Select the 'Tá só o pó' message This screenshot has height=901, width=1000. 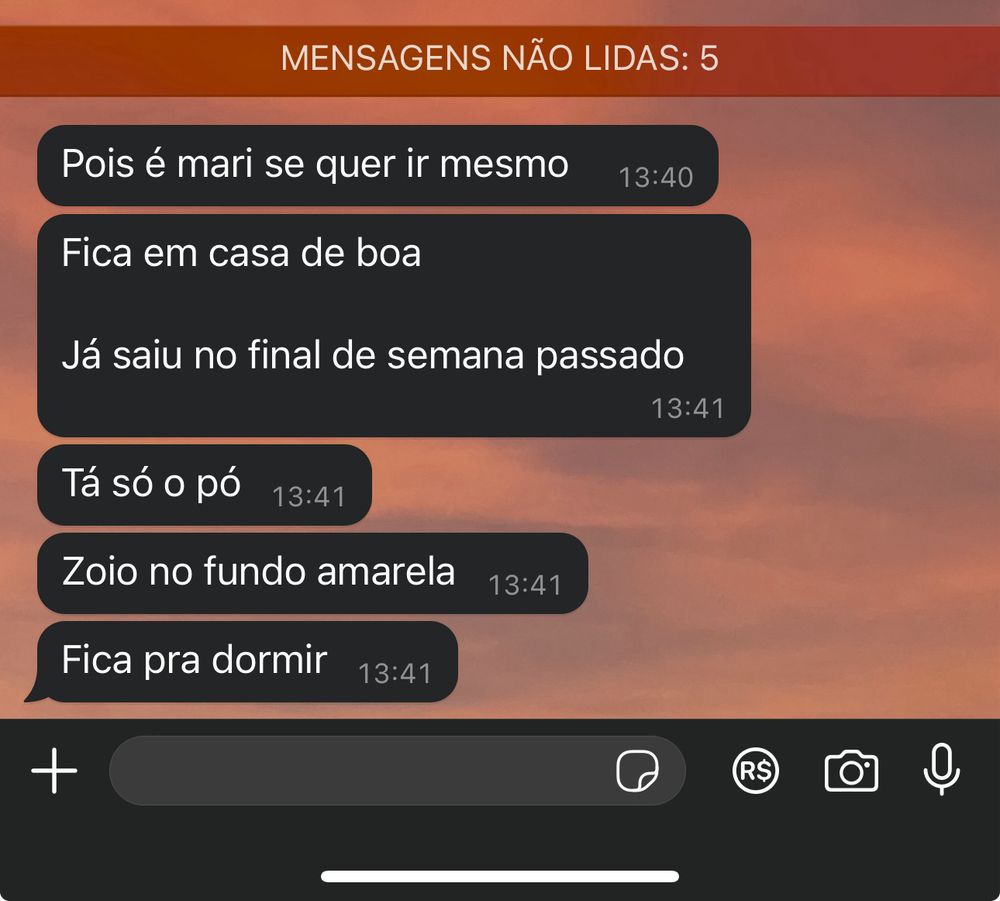204,485
